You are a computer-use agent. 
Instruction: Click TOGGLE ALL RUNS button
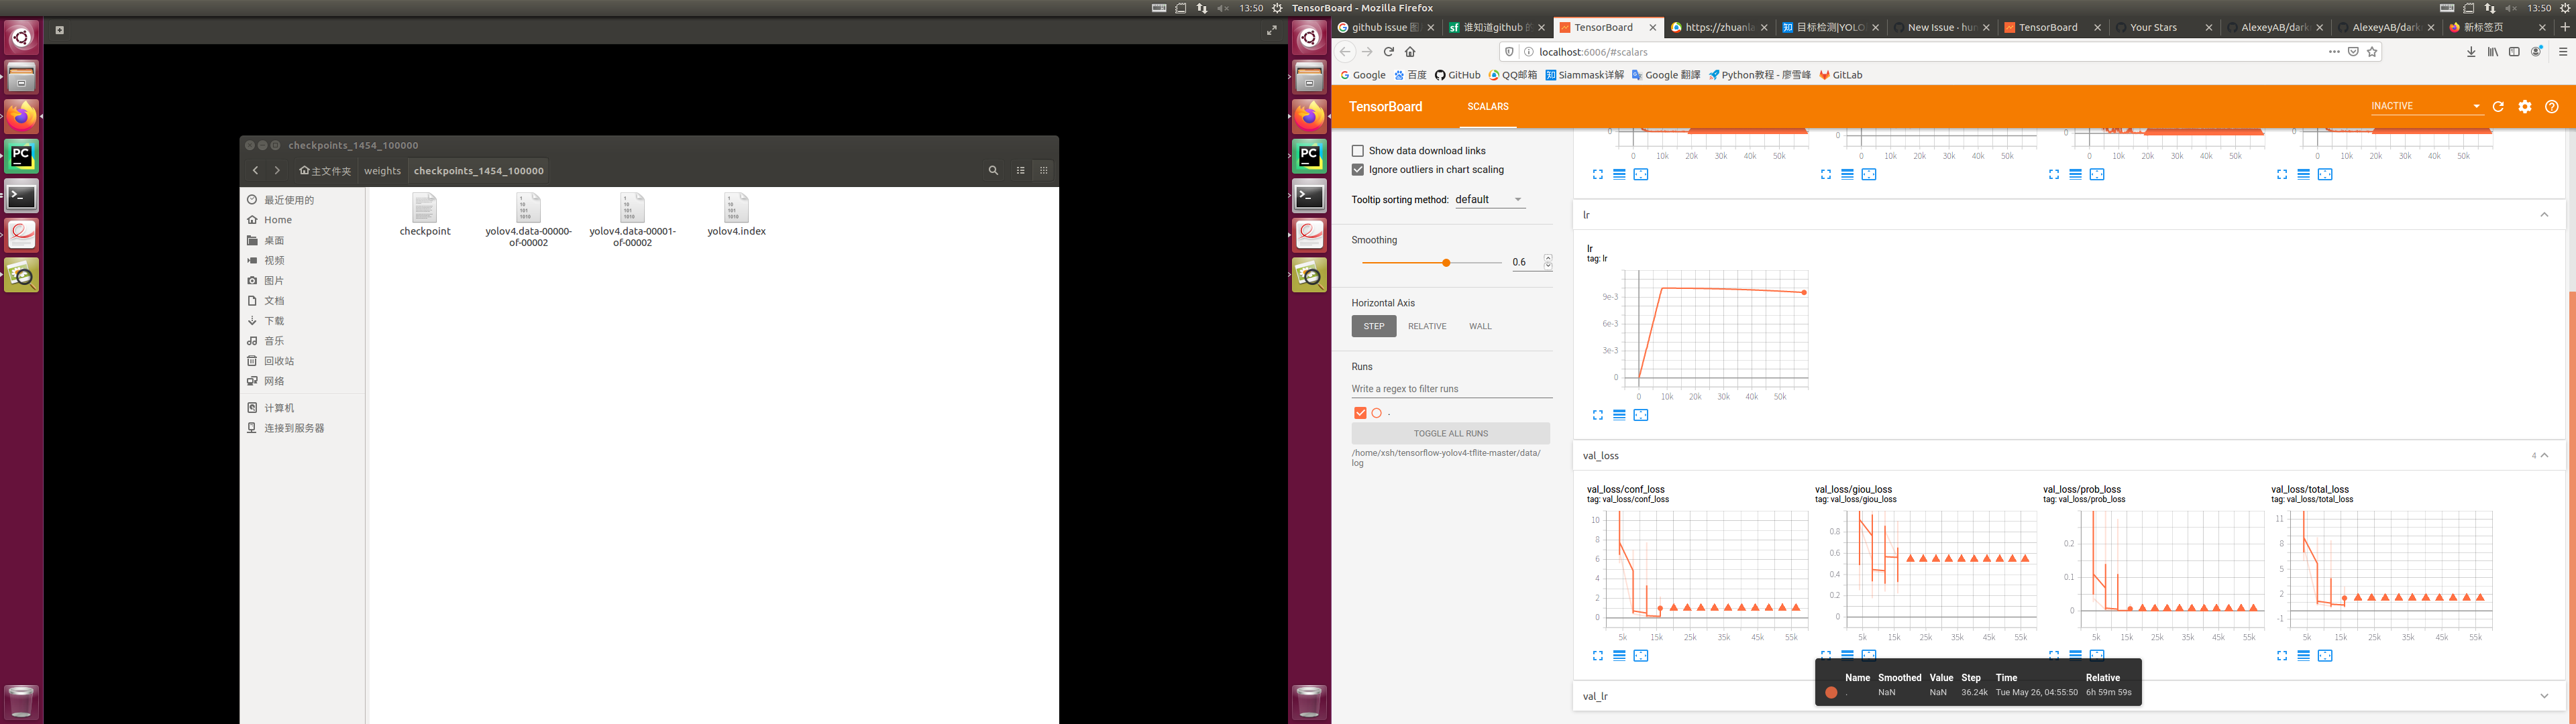[x=1450, y=434]
